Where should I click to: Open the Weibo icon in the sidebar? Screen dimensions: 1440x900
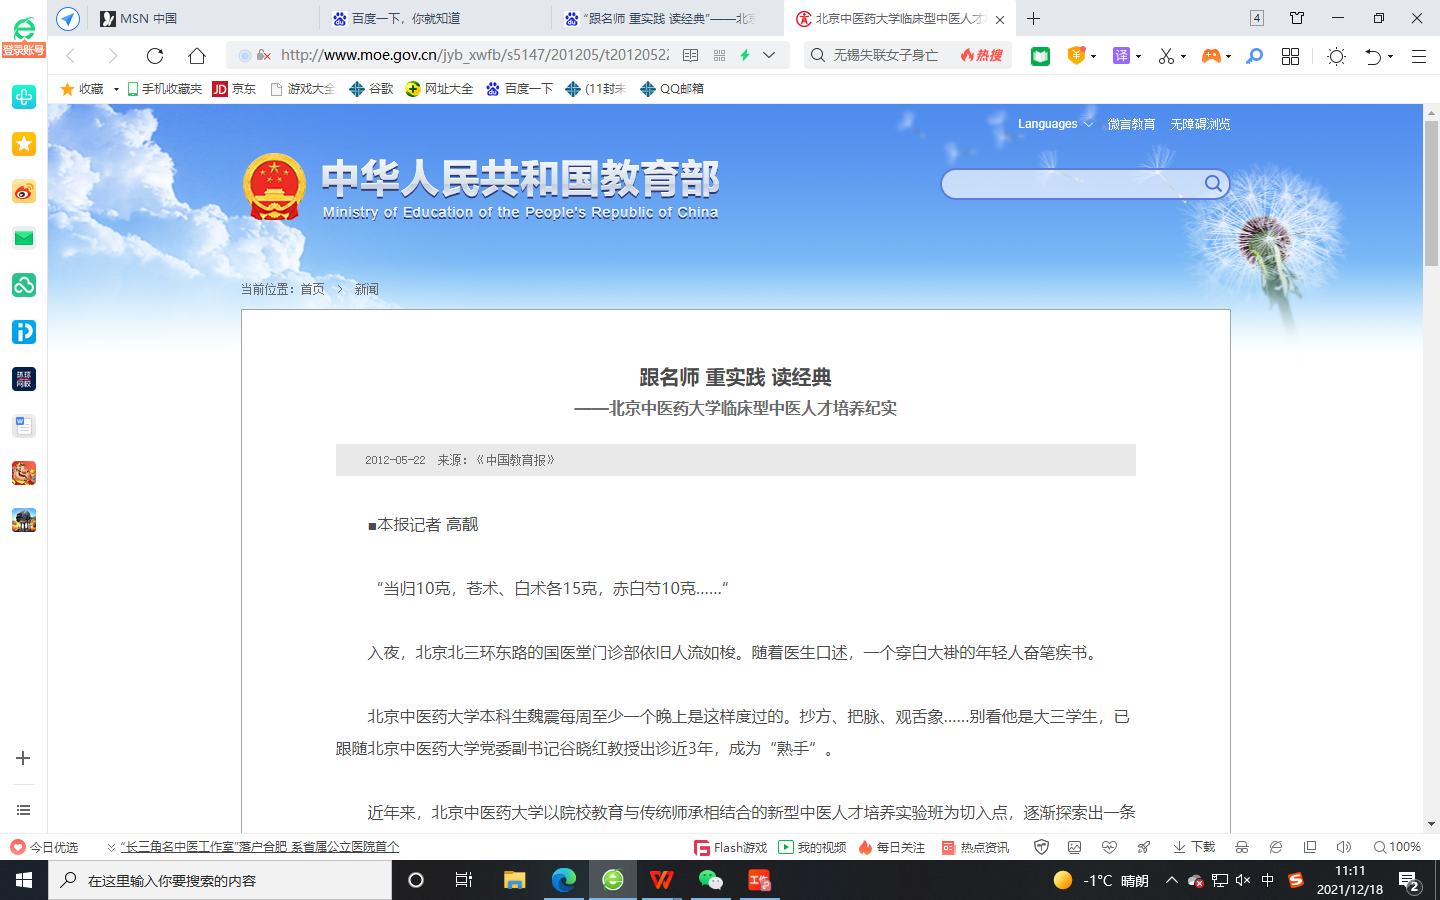24,191
